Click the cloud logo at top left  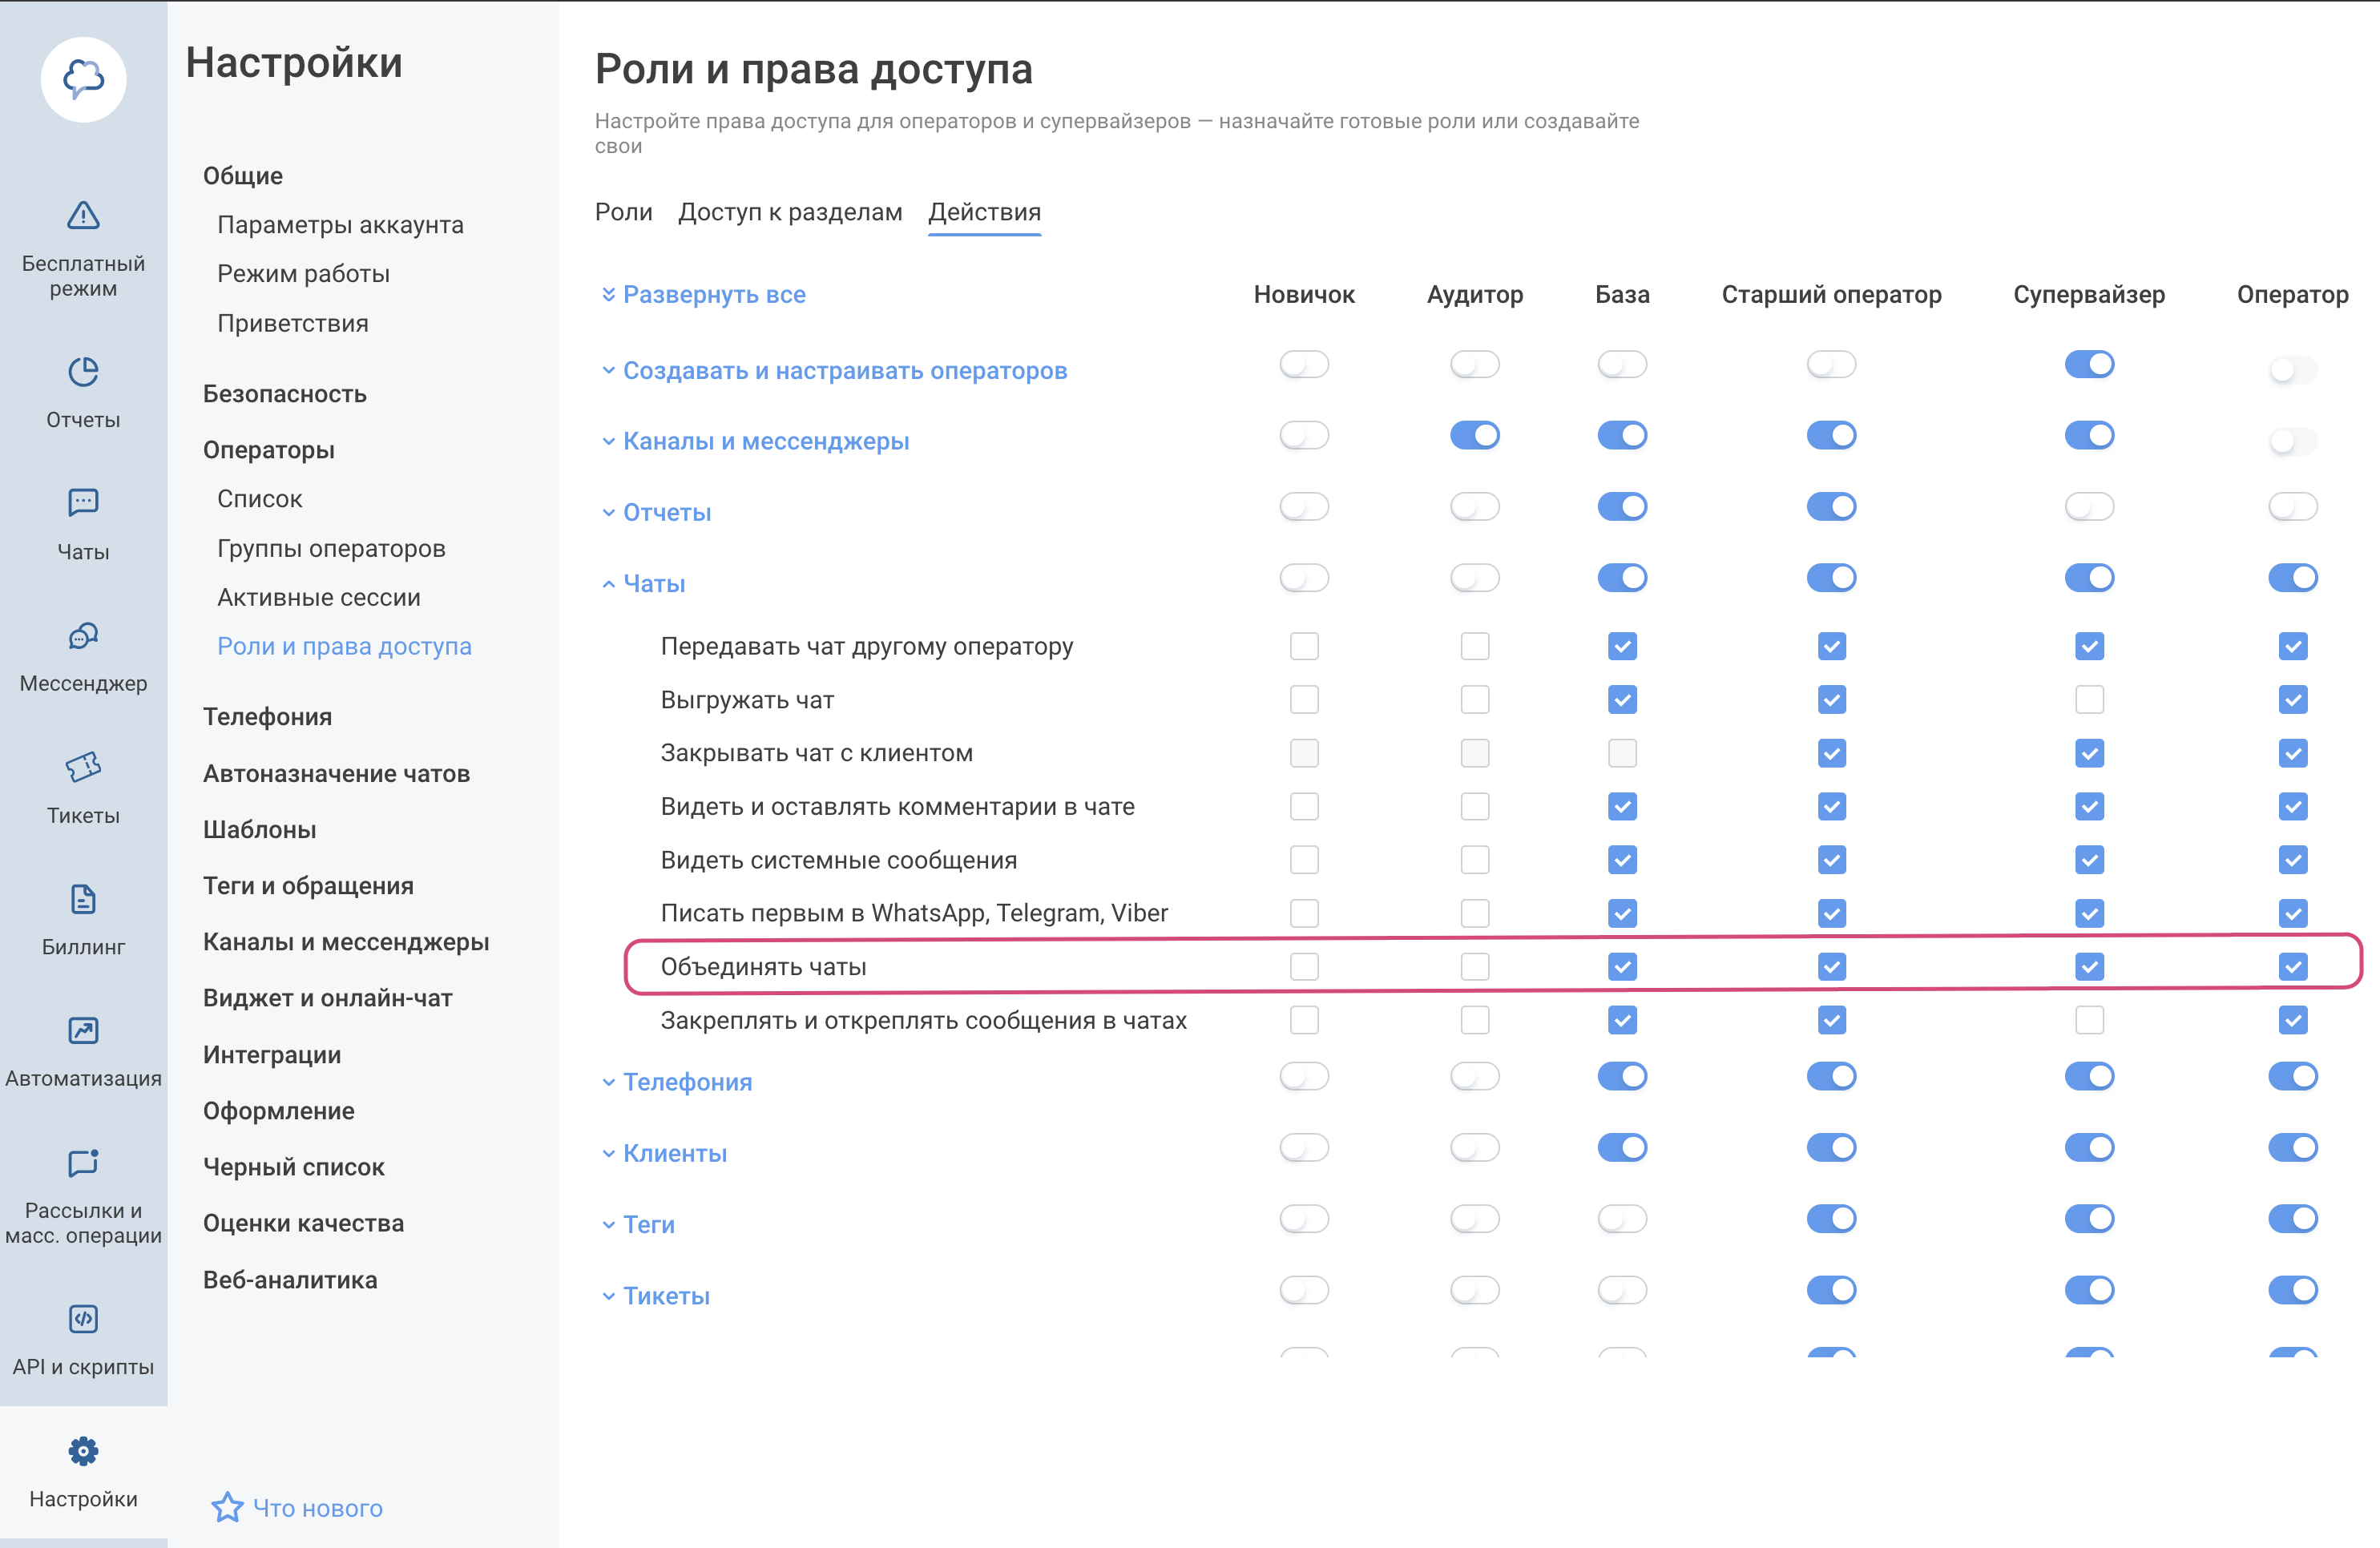[x=83, y=79]
